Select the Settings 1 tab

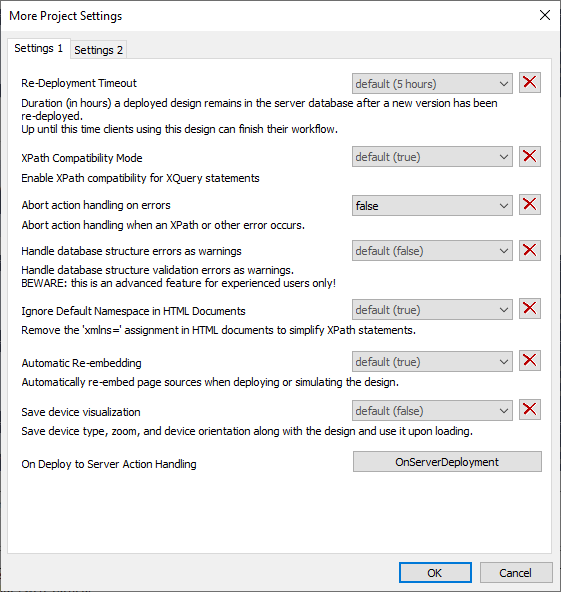pos(39,48)
